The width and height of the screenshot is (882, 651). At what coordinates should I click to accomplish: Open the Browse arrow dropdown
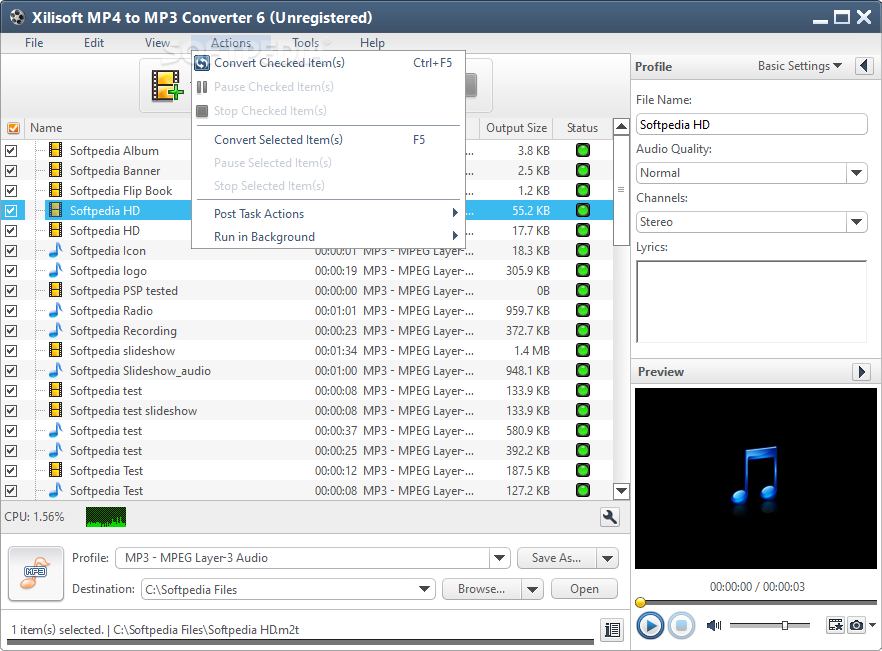532,589
